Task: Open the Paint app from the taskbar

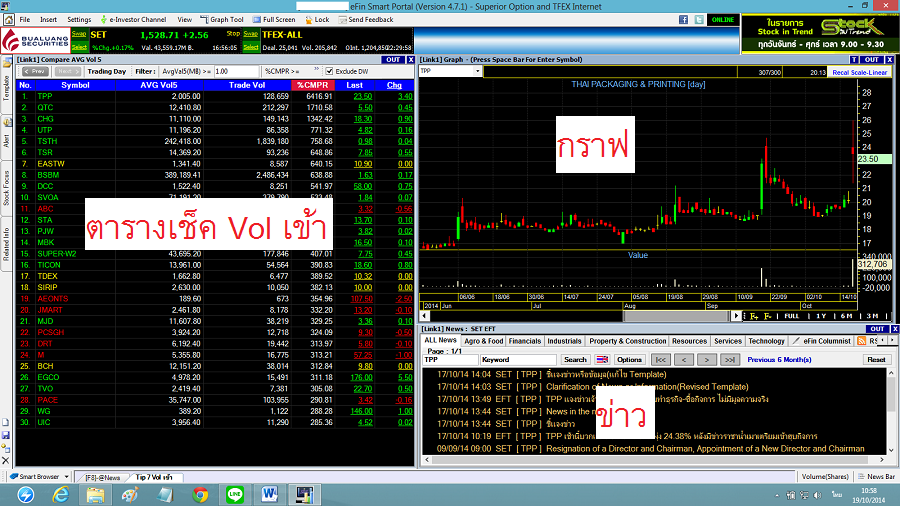Action: (x=130, y=495)
